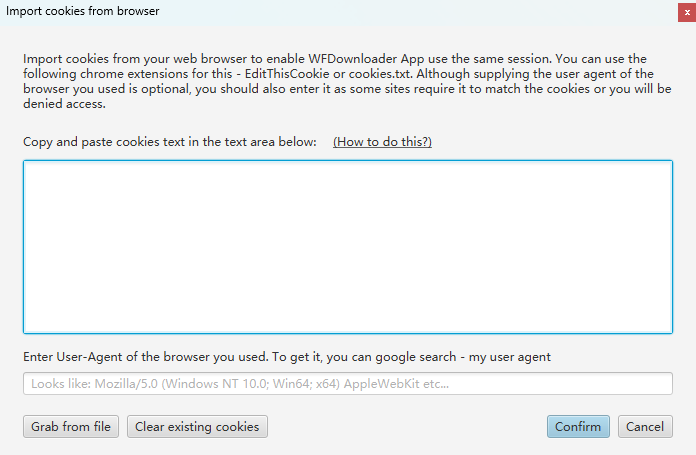Viewport: 696px width, 455px height.
Task: Click the instructions paragraph mentioning EditThisCookie
Action: 347,81
